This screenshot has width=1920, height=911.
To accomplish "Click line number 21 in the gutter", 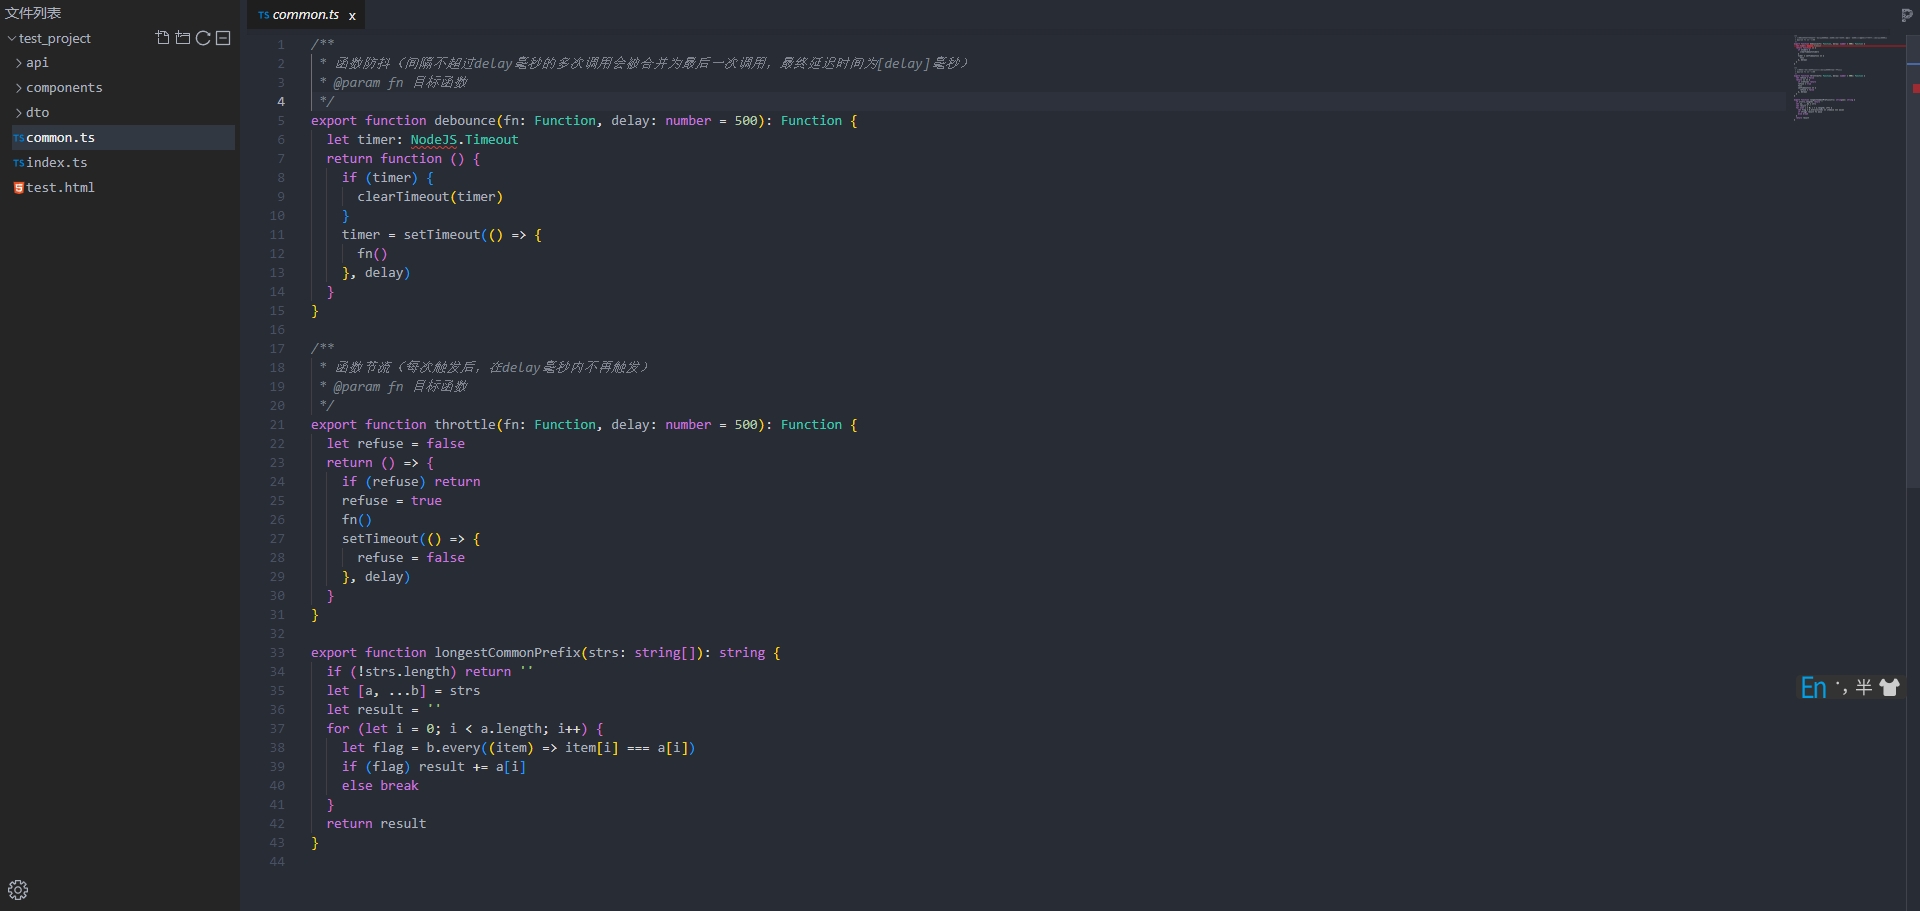I will (277, 425).
